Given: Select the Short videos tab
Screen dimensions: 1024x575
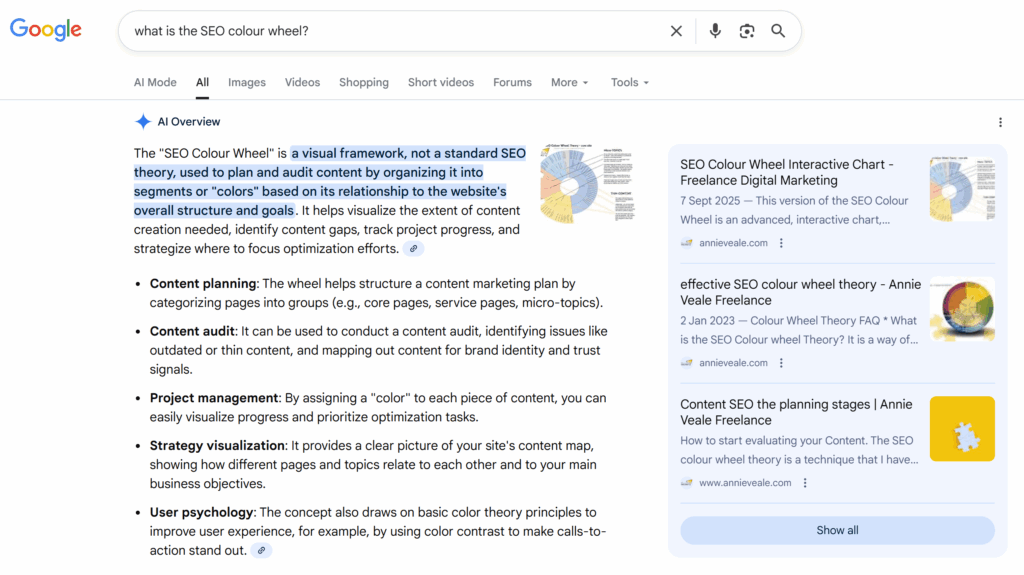Looking at the screenshot, I should [x=441, y=82].
